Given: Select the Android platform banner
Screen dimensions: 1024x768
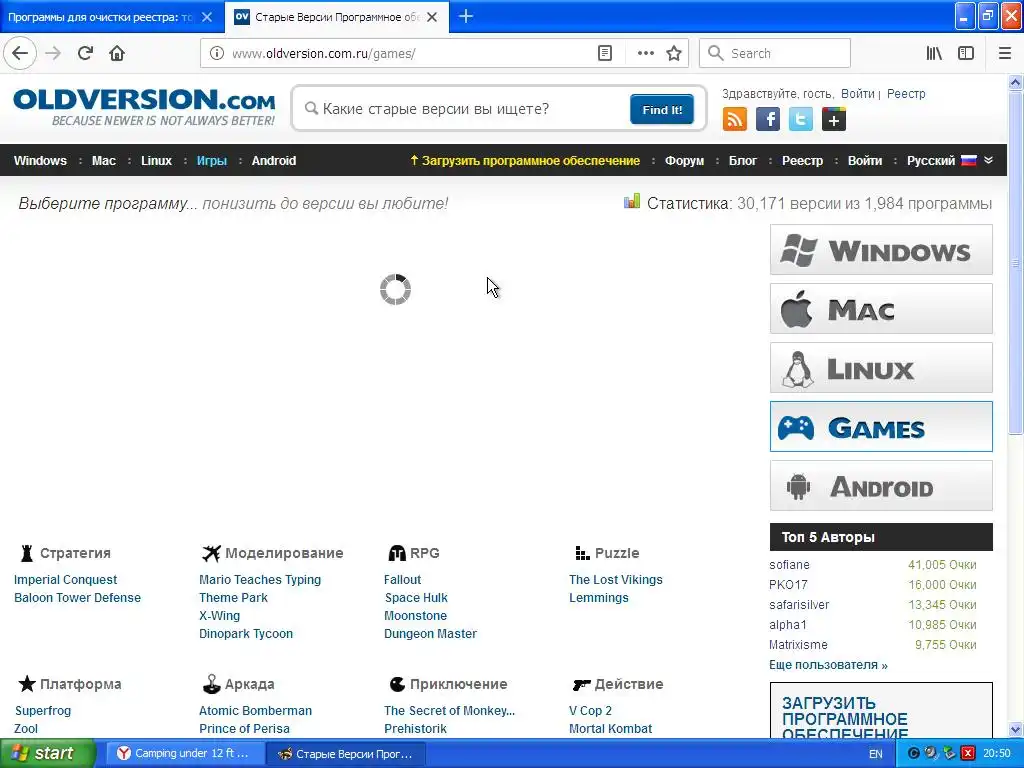Looking at the screenshot, I should coord(881,485).
